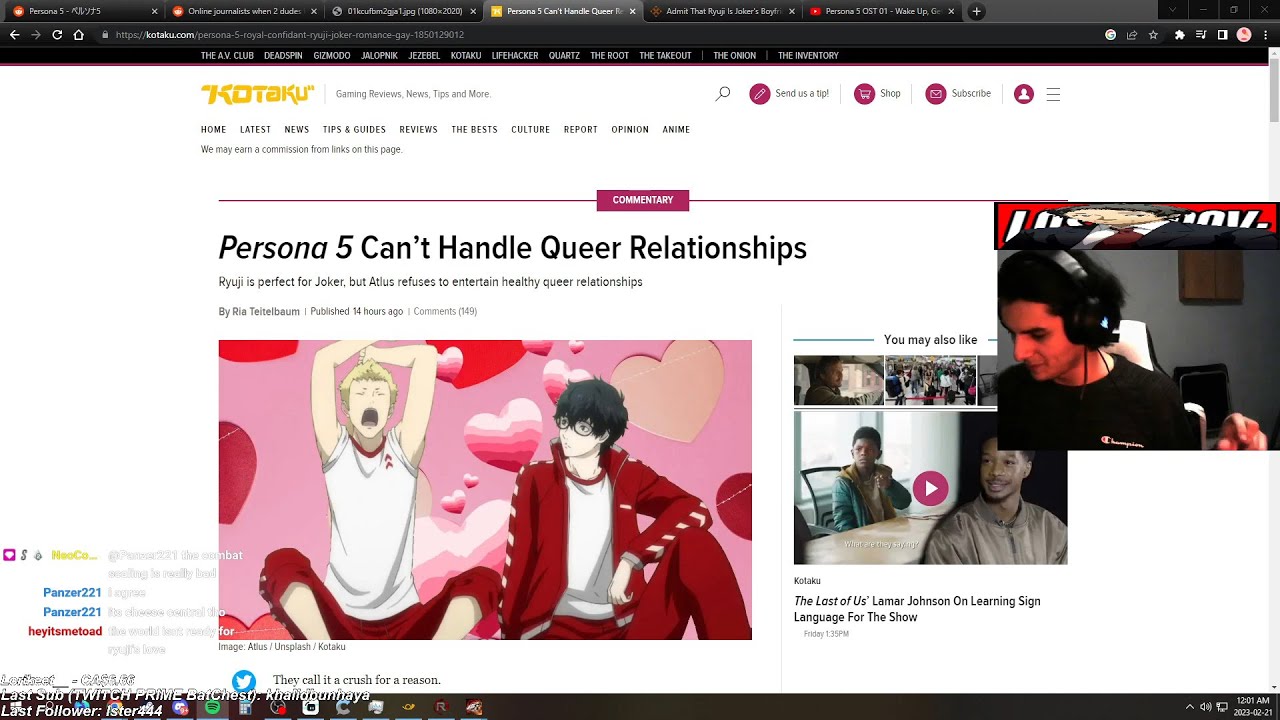Visit THE A.V. CLUB network link
Screen dimensions: 1280x720
point(227,56)
